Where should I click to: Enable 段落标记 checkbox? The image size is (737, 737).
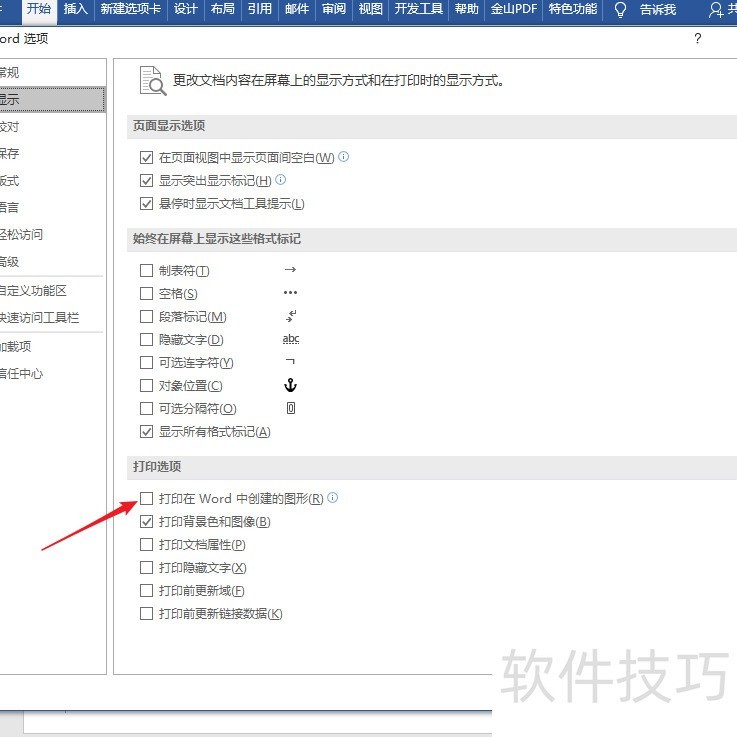coord(146,316)
